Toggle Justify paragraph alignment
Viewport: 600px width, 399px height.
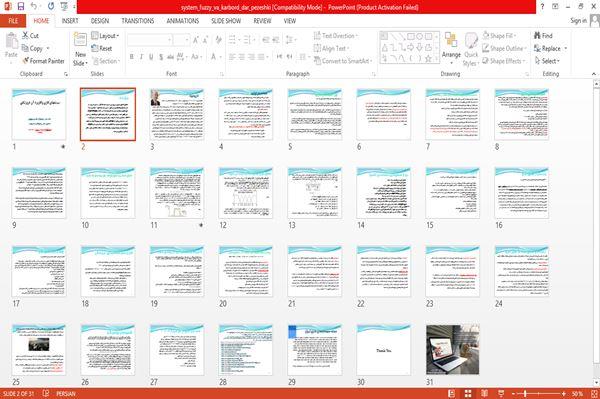(x=261, y=57)
